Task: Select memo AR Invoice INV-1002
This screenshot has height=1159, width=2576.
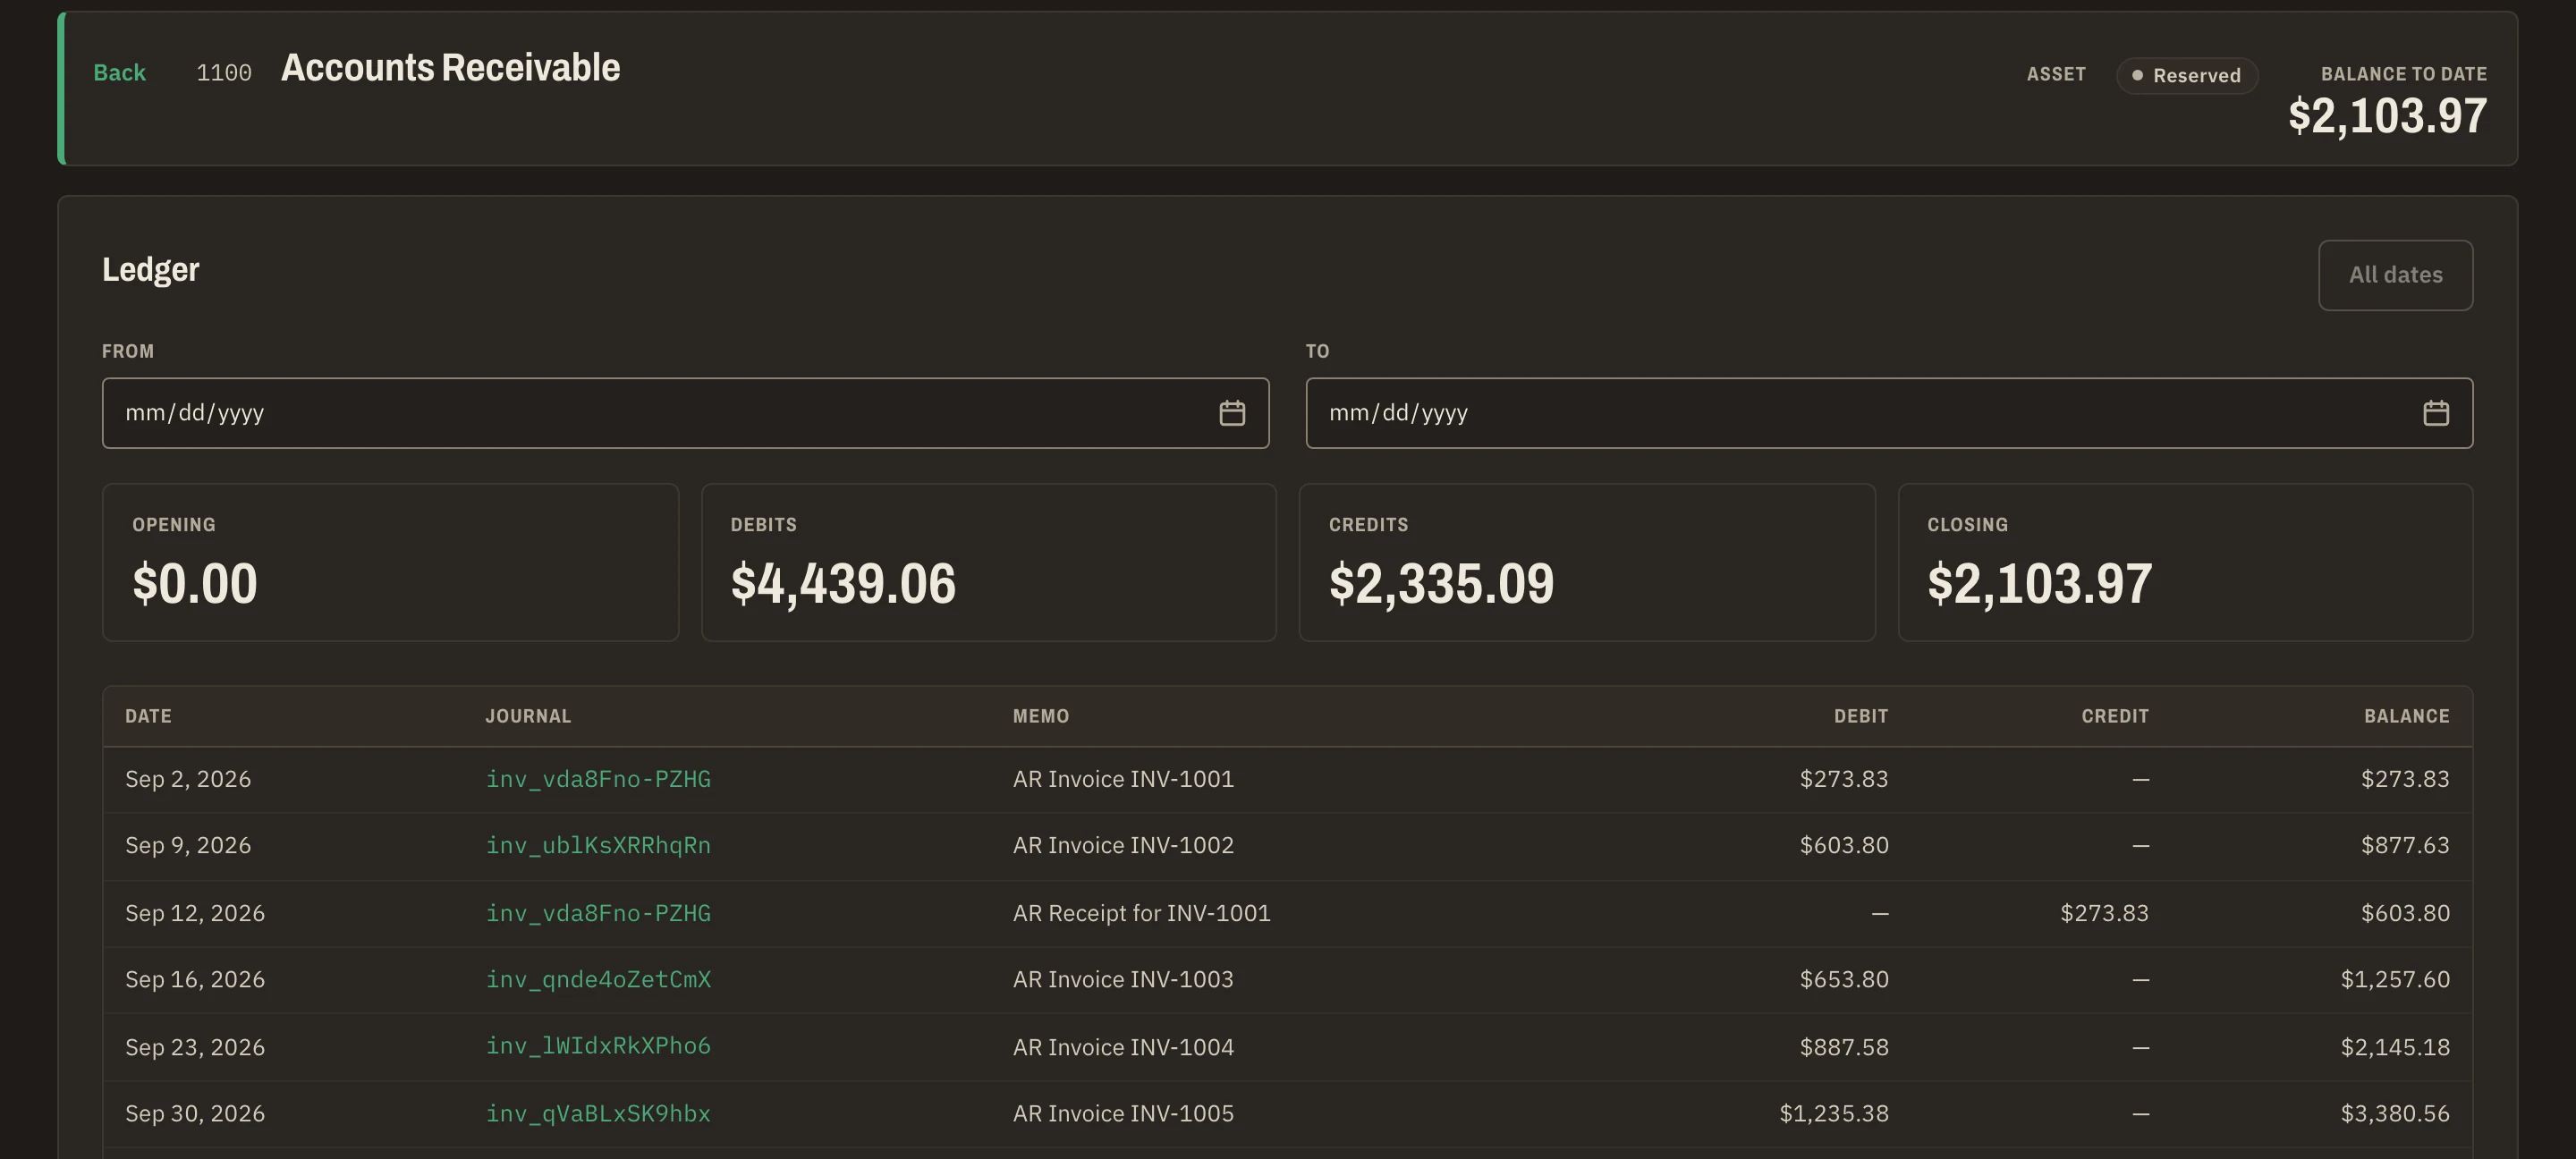Action: tap(1123, 846)
